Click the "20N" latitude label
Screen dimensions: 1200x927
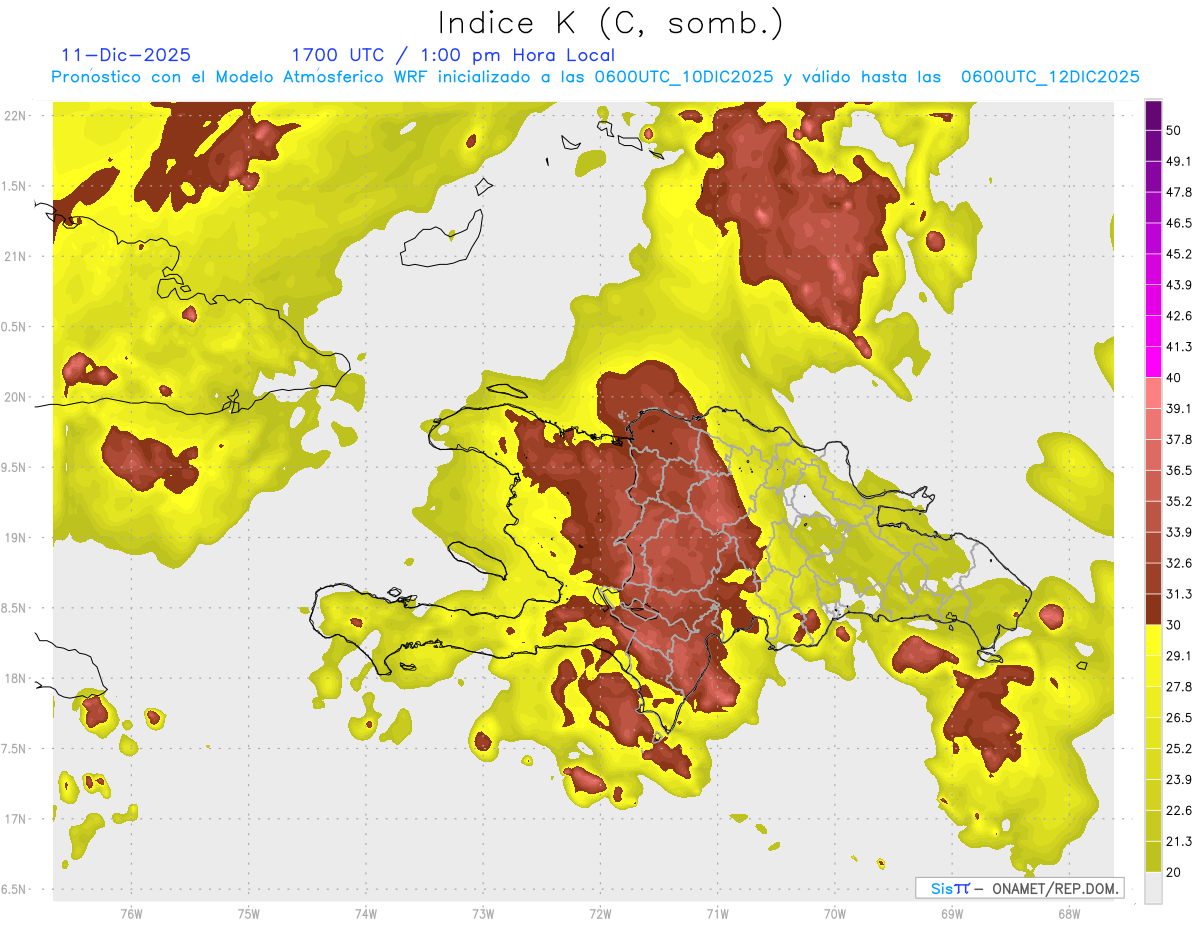pyautogui.click(x=16, y=397)
